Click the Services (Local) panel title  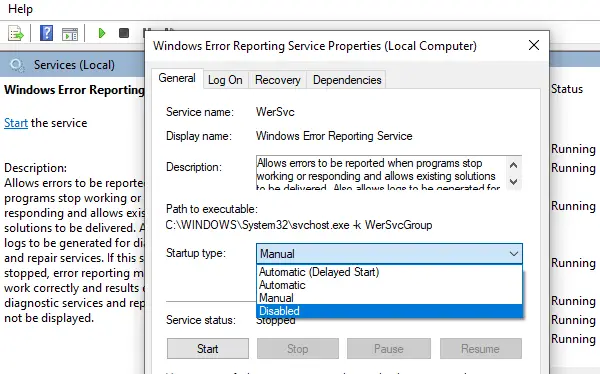pyautogui.click(x=74, y=65)
